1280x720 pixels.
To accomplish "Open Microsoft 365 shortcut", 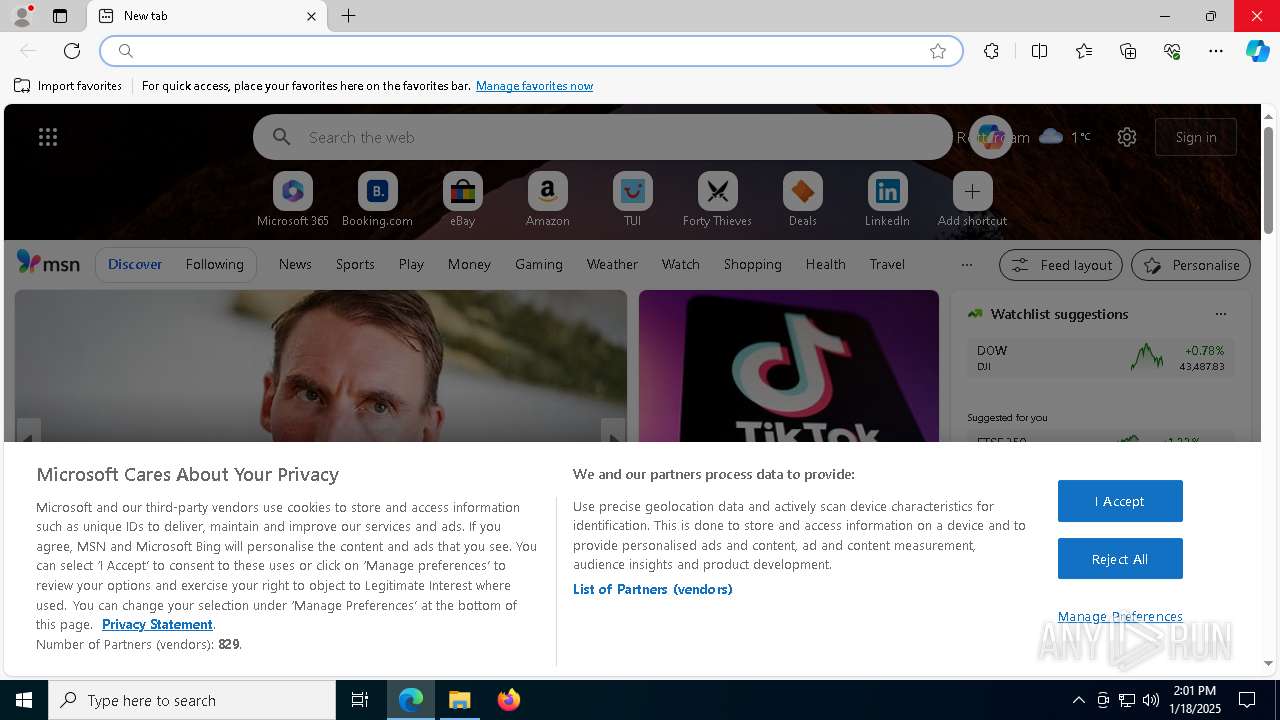I will tap(293, 199).
